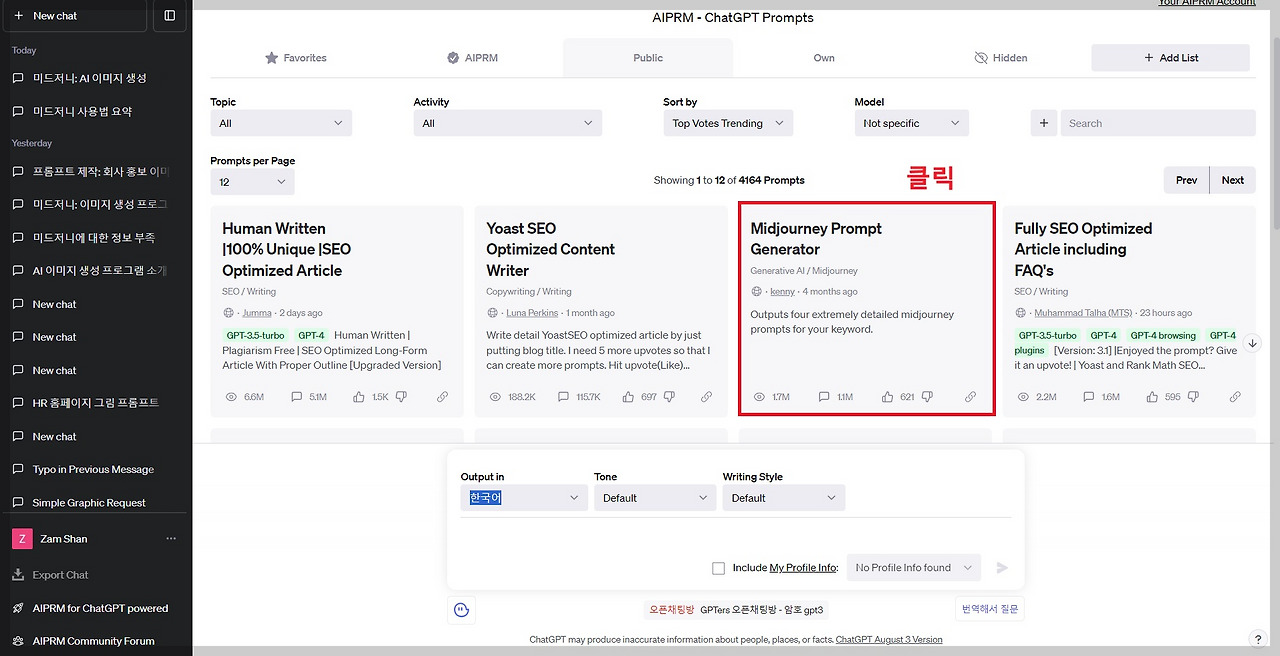Viewport: 1280px width, 656px height.
Task: Click the Search prompts field
Action: coord(1158,123)
